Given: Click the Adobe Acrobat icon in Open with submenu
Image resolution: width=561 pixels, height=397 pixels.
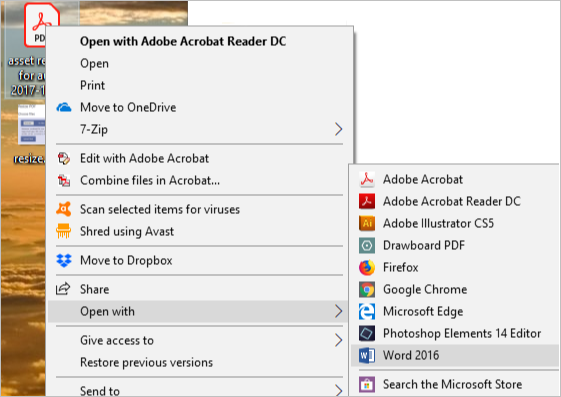Looking at the screenshot, I should point(367,180).
